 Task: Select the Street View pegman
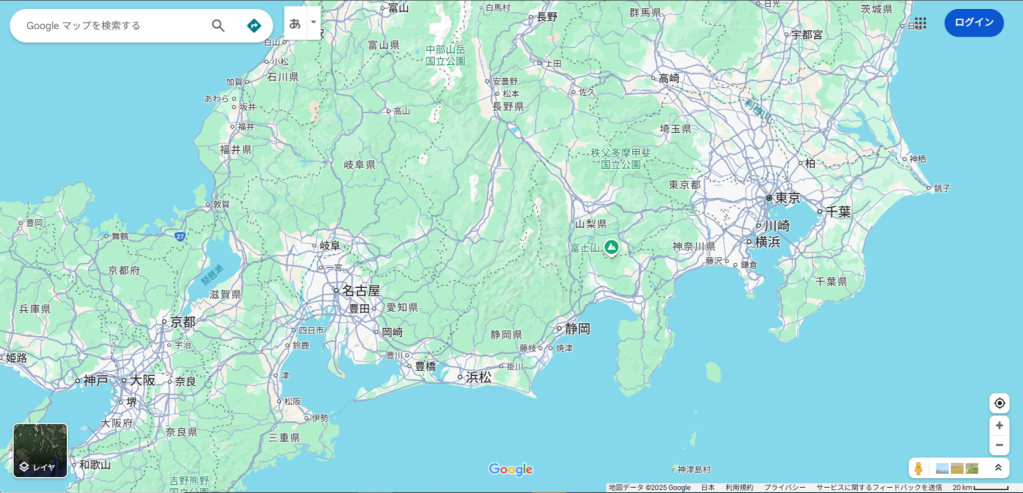[x=919, y=468]
